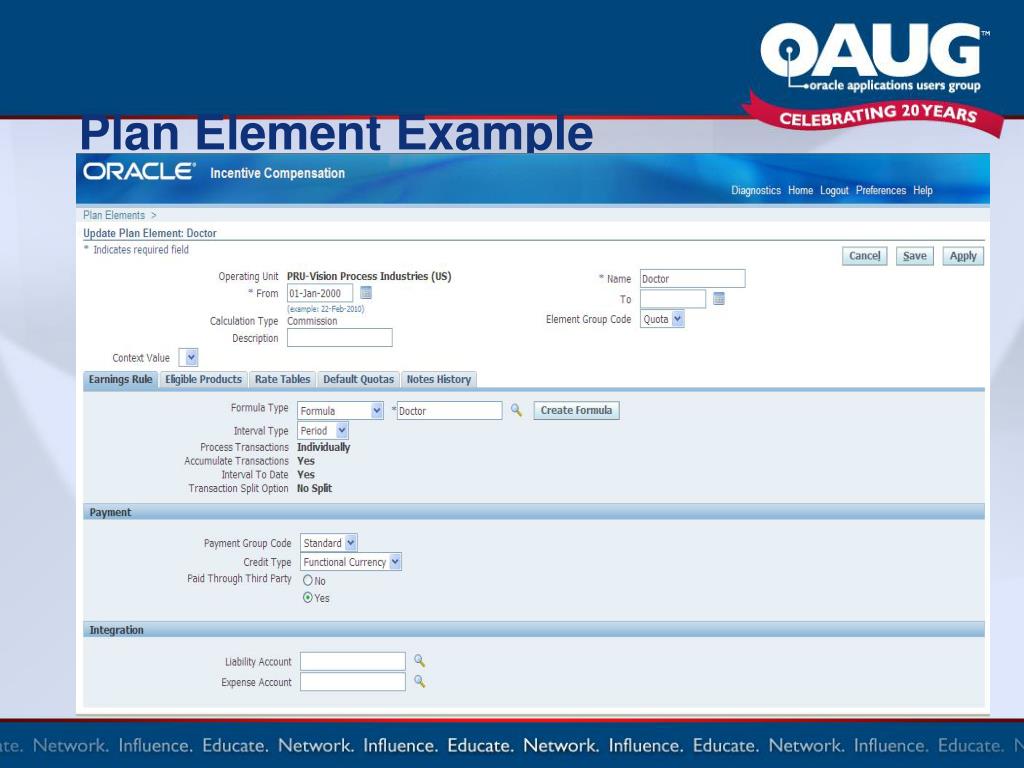Click the formula name field Doctor
Screen dimensions: 1024x768
click(x=449, y=410)
